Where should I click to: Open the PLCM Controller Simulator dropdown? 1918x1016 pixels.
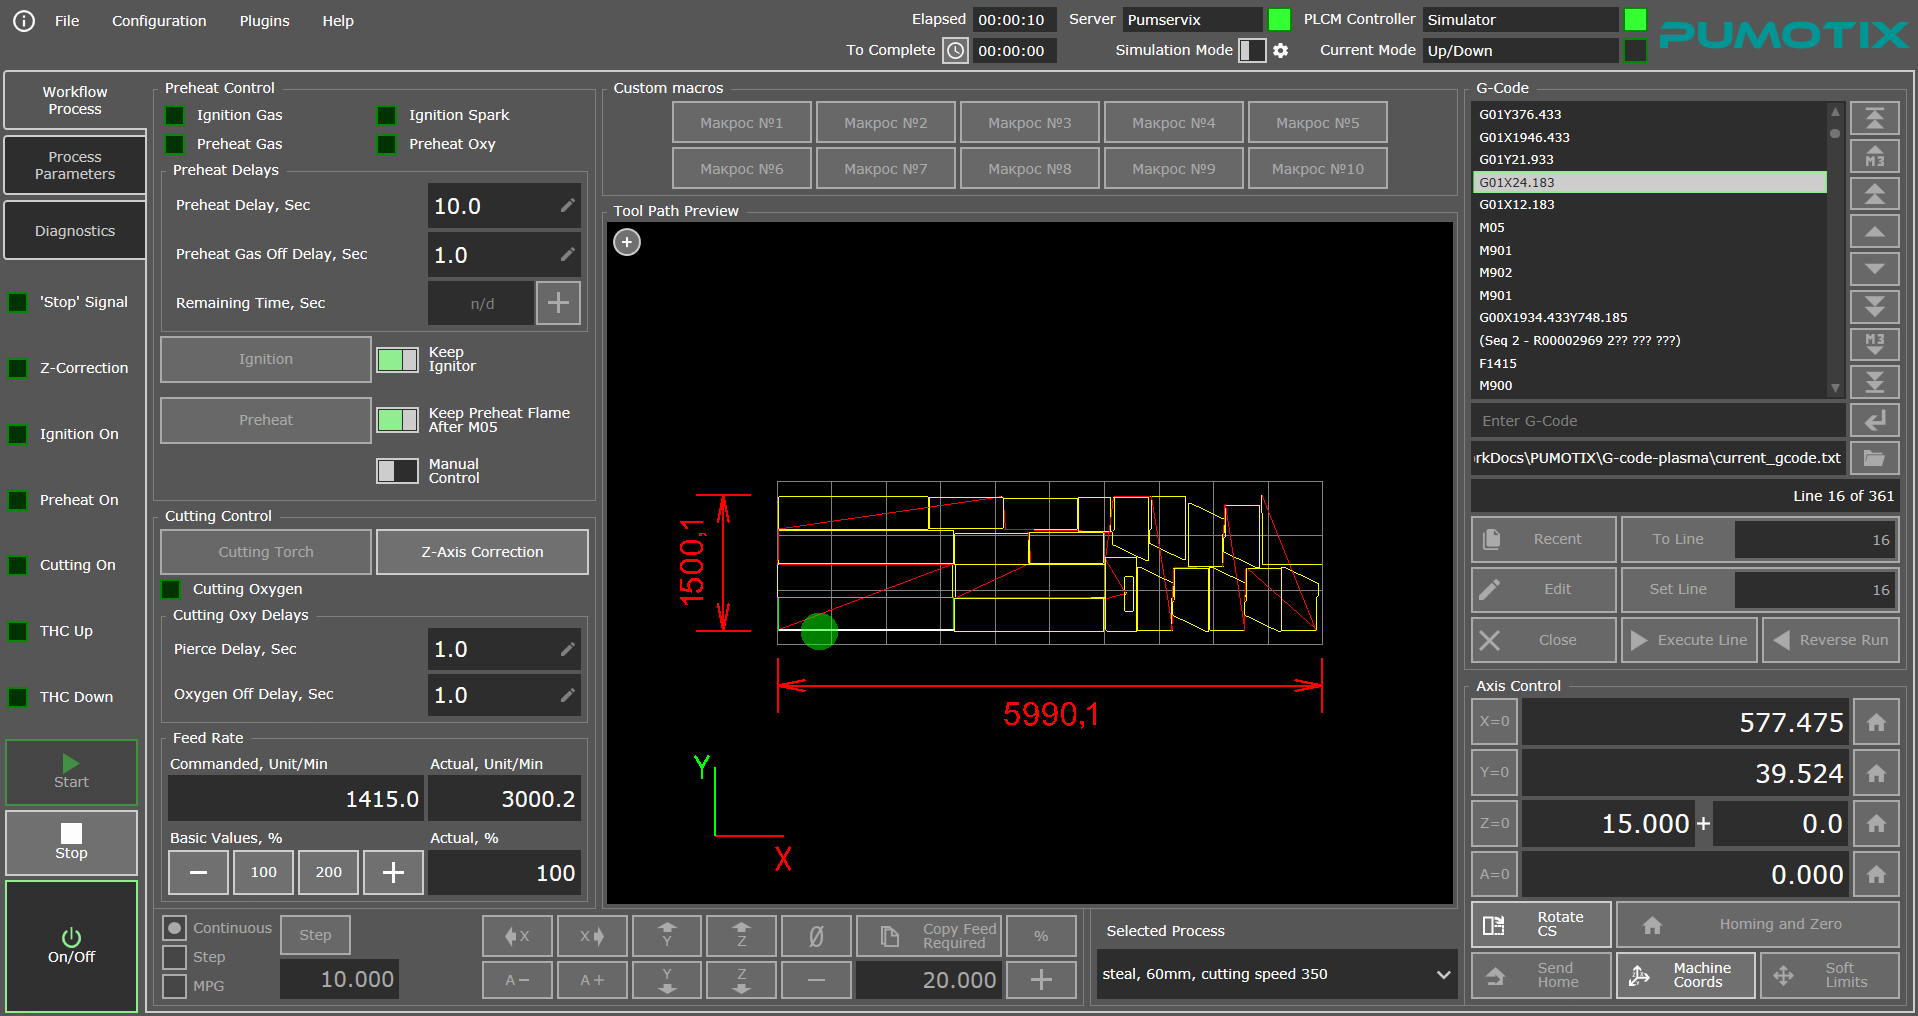[x=1519, y=20]
